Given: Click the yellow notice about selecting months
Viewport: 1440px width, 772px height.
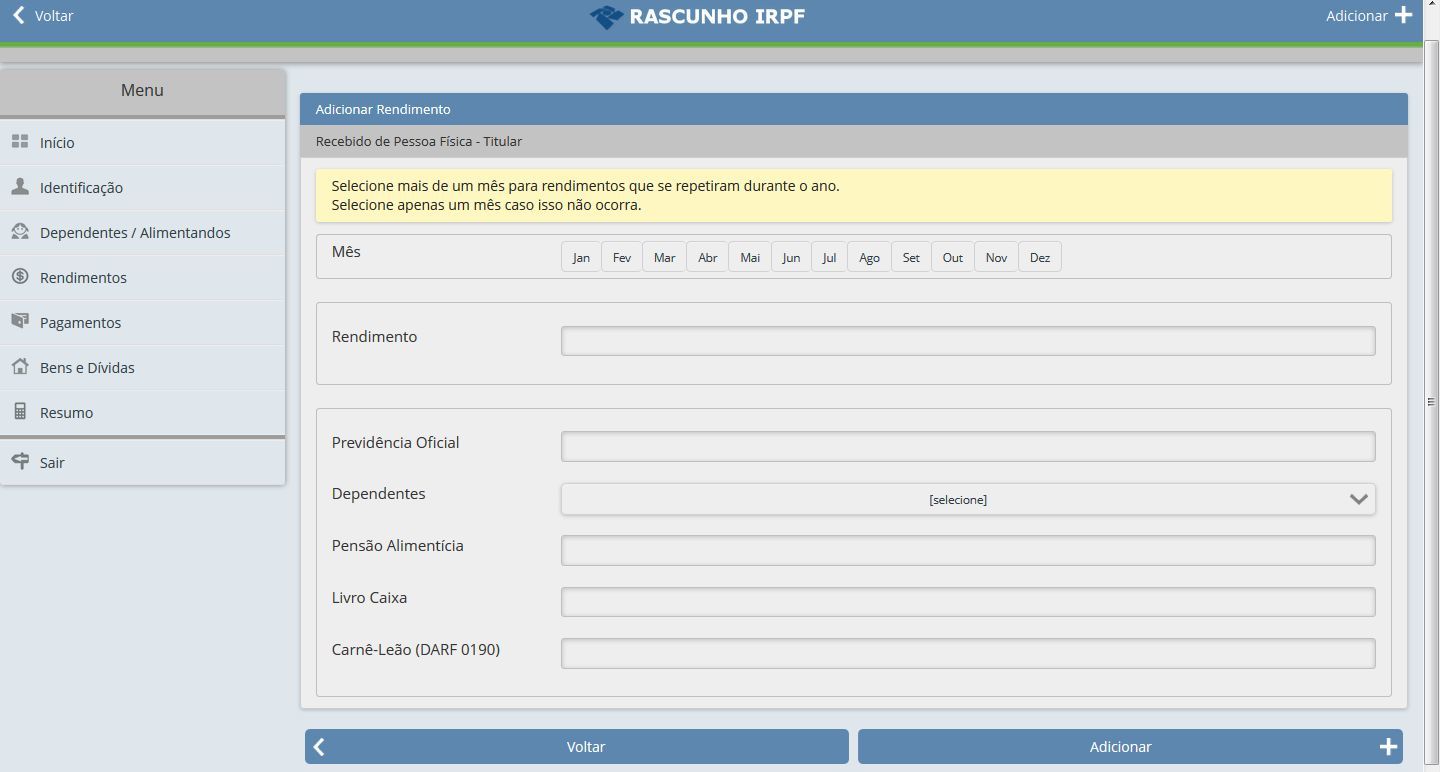Looking at the screenshot, I should (x=854, y=196).
